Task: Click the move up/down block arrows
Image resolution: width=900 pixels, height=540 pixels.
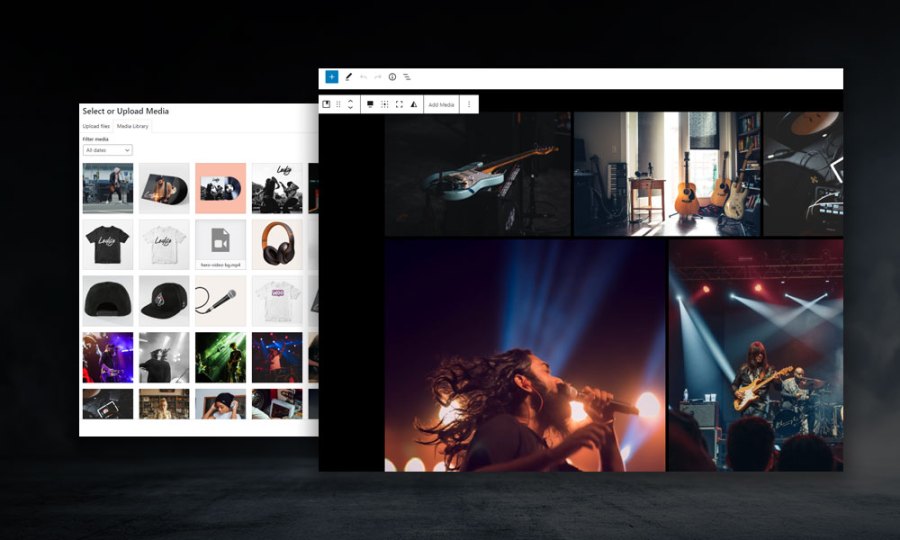Action: (350, 104)
